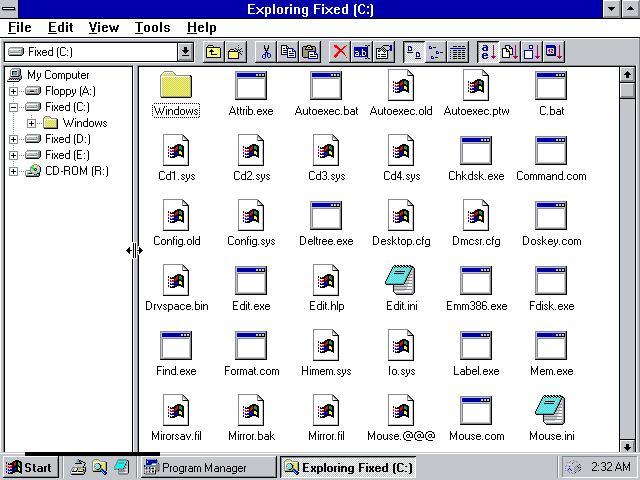Open the Help menu
This screenshot has width=640, height=480.
tap(202, 27)
